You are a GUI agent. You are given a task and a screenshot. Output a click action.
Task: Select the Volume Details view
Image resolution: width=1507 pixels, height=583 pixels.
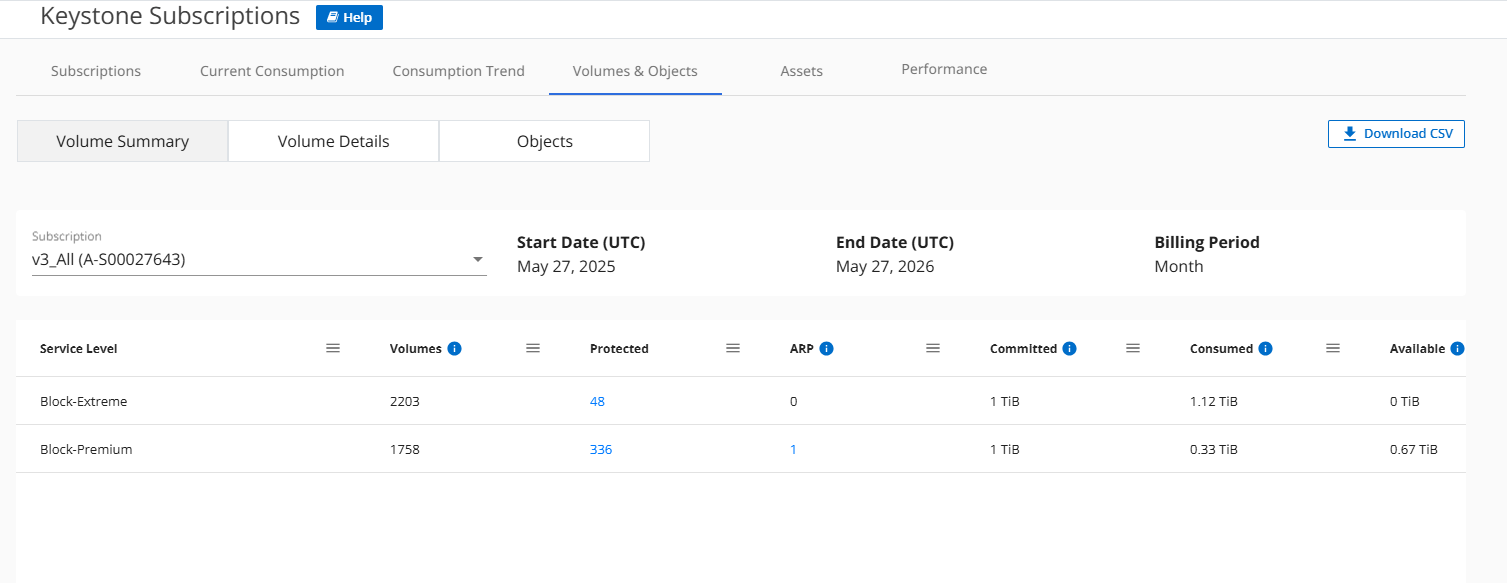333,141
